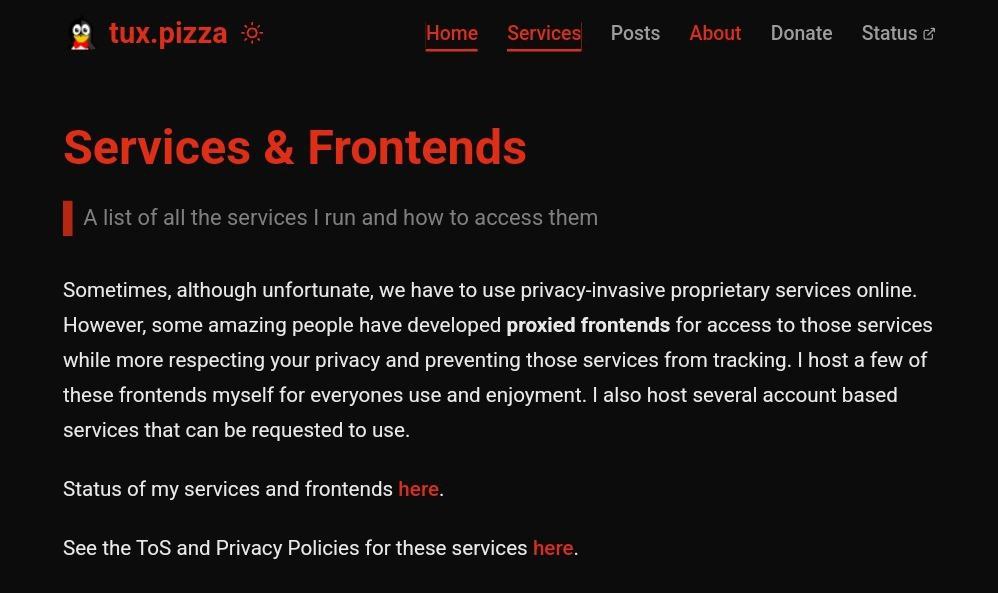Click the 'See the ToS and Privacy Policies' sentence

point(295,548)
